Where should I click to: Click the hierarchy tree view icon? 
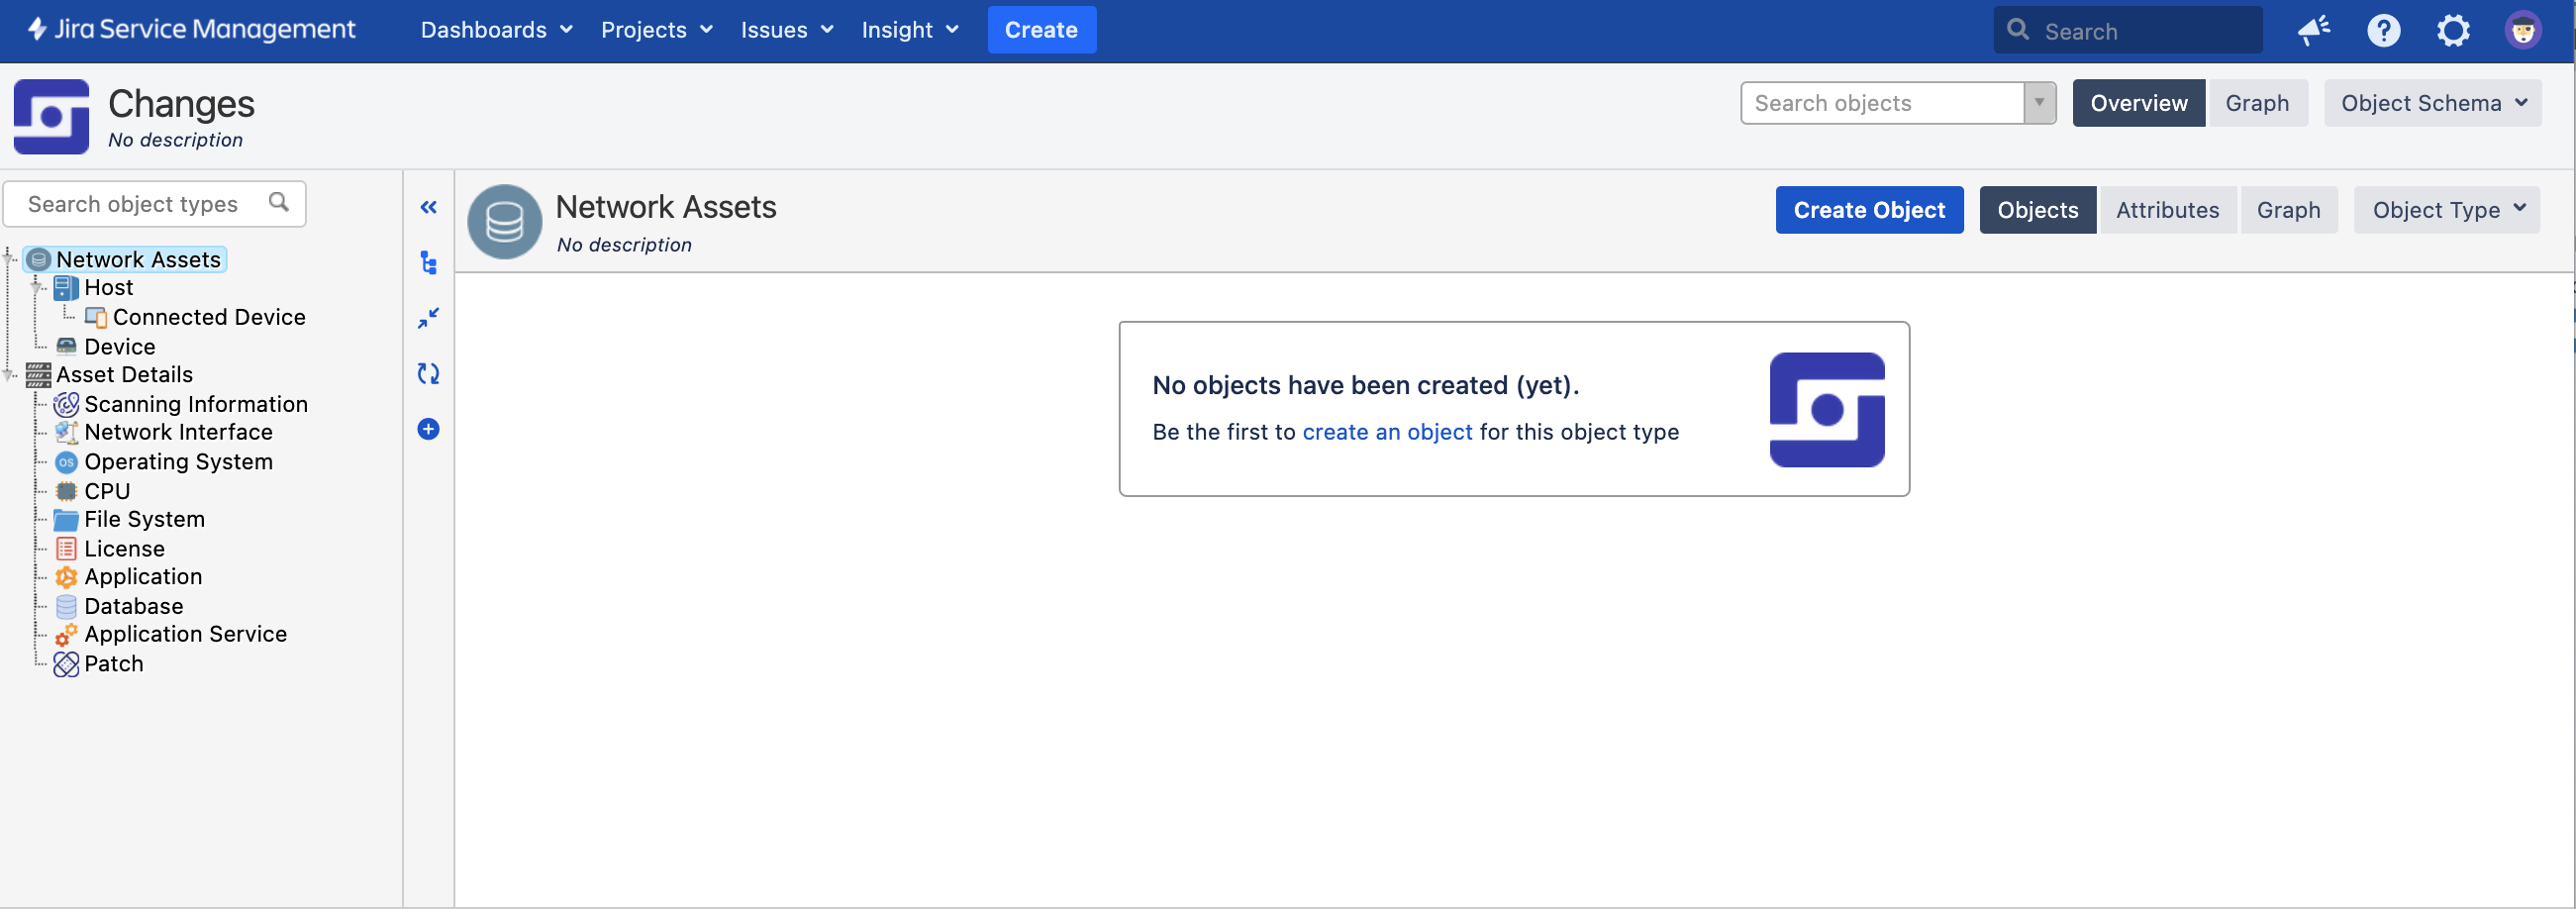428,263
